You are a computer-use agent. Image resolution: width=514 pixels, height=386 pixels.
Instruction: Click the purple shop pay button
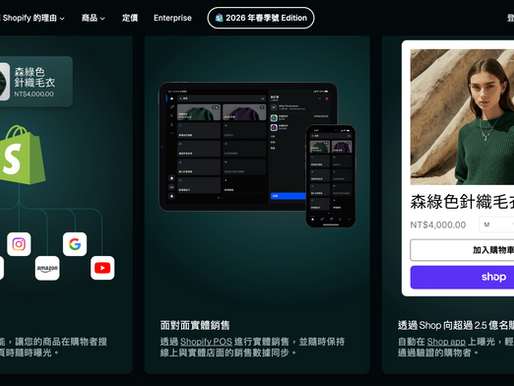tap(462, 277)
